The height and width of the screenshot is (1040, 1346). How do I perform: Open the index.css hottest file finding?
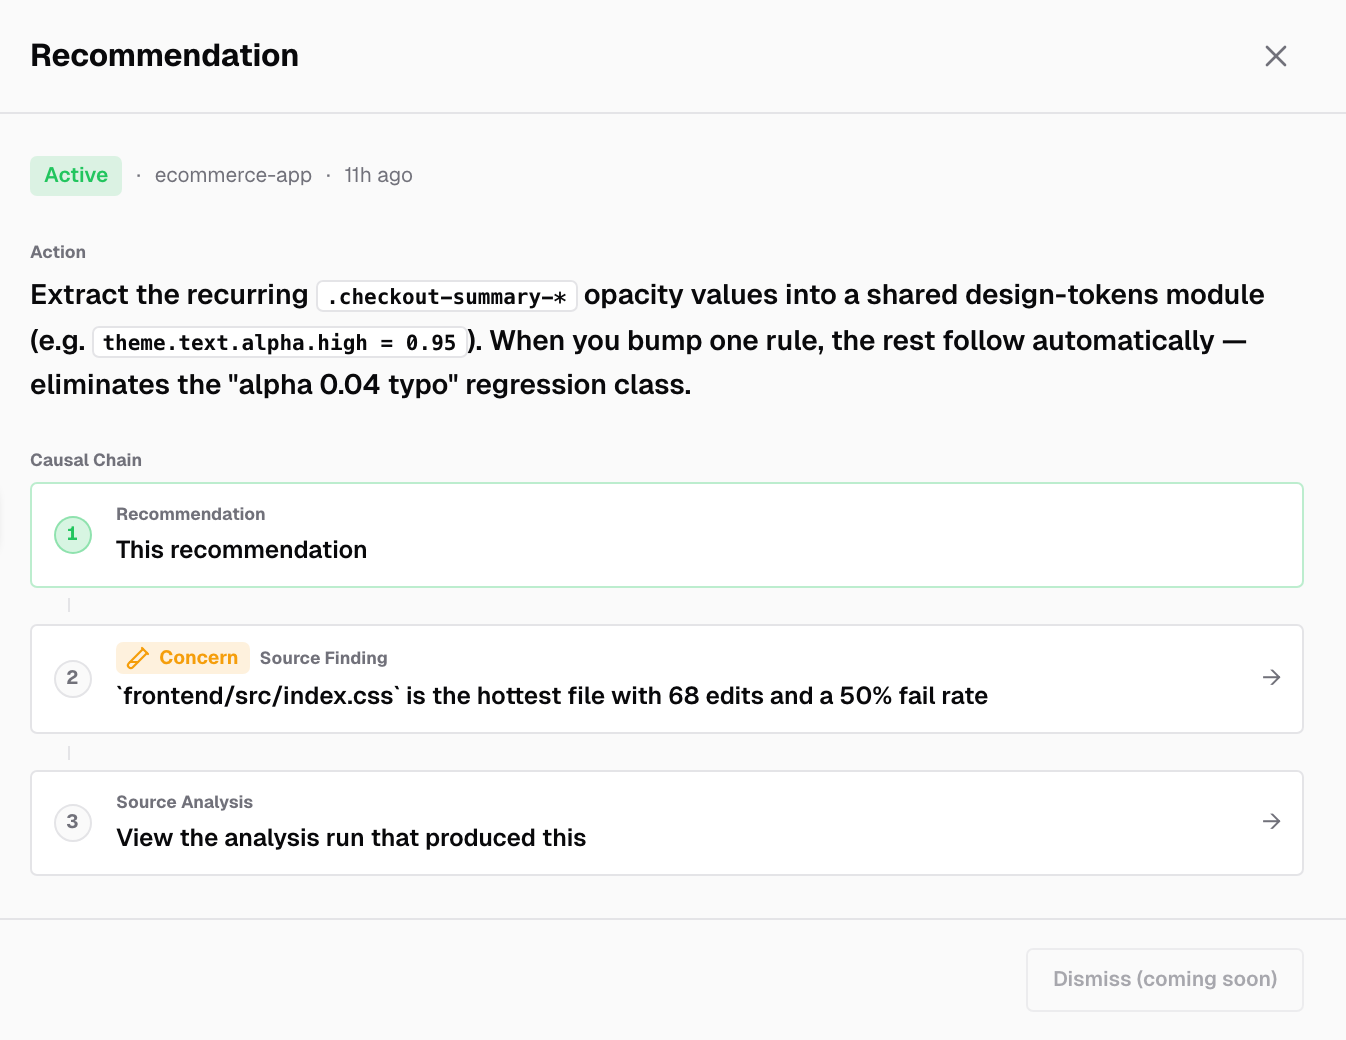tap(667, 679)
